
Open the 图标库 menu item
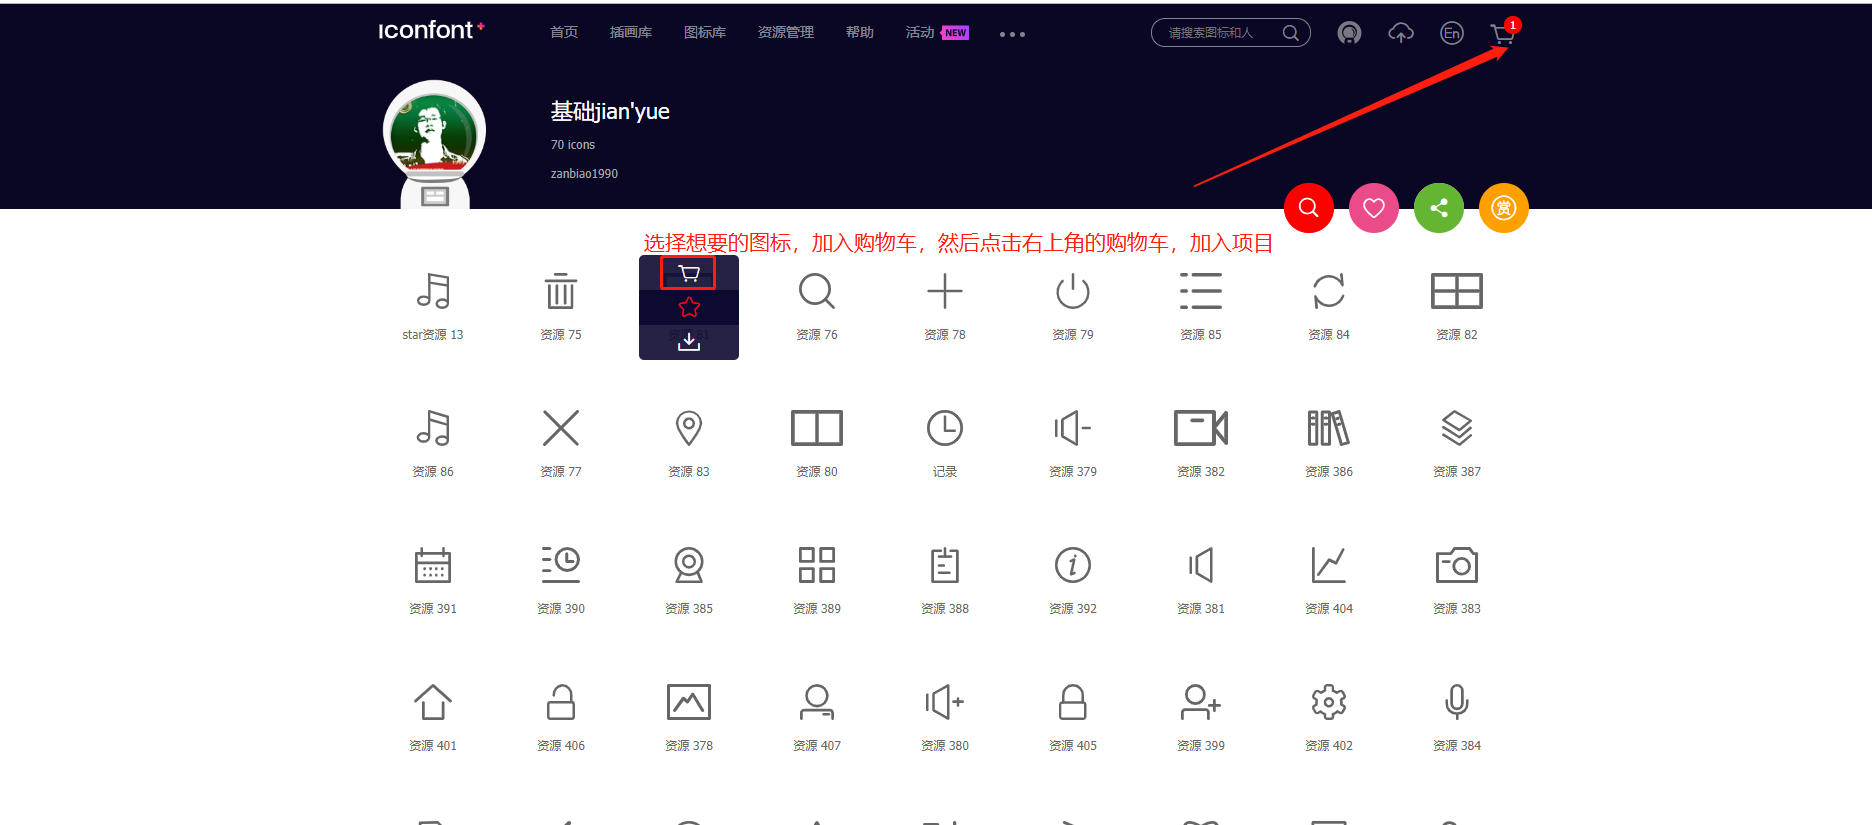point(705,33)
